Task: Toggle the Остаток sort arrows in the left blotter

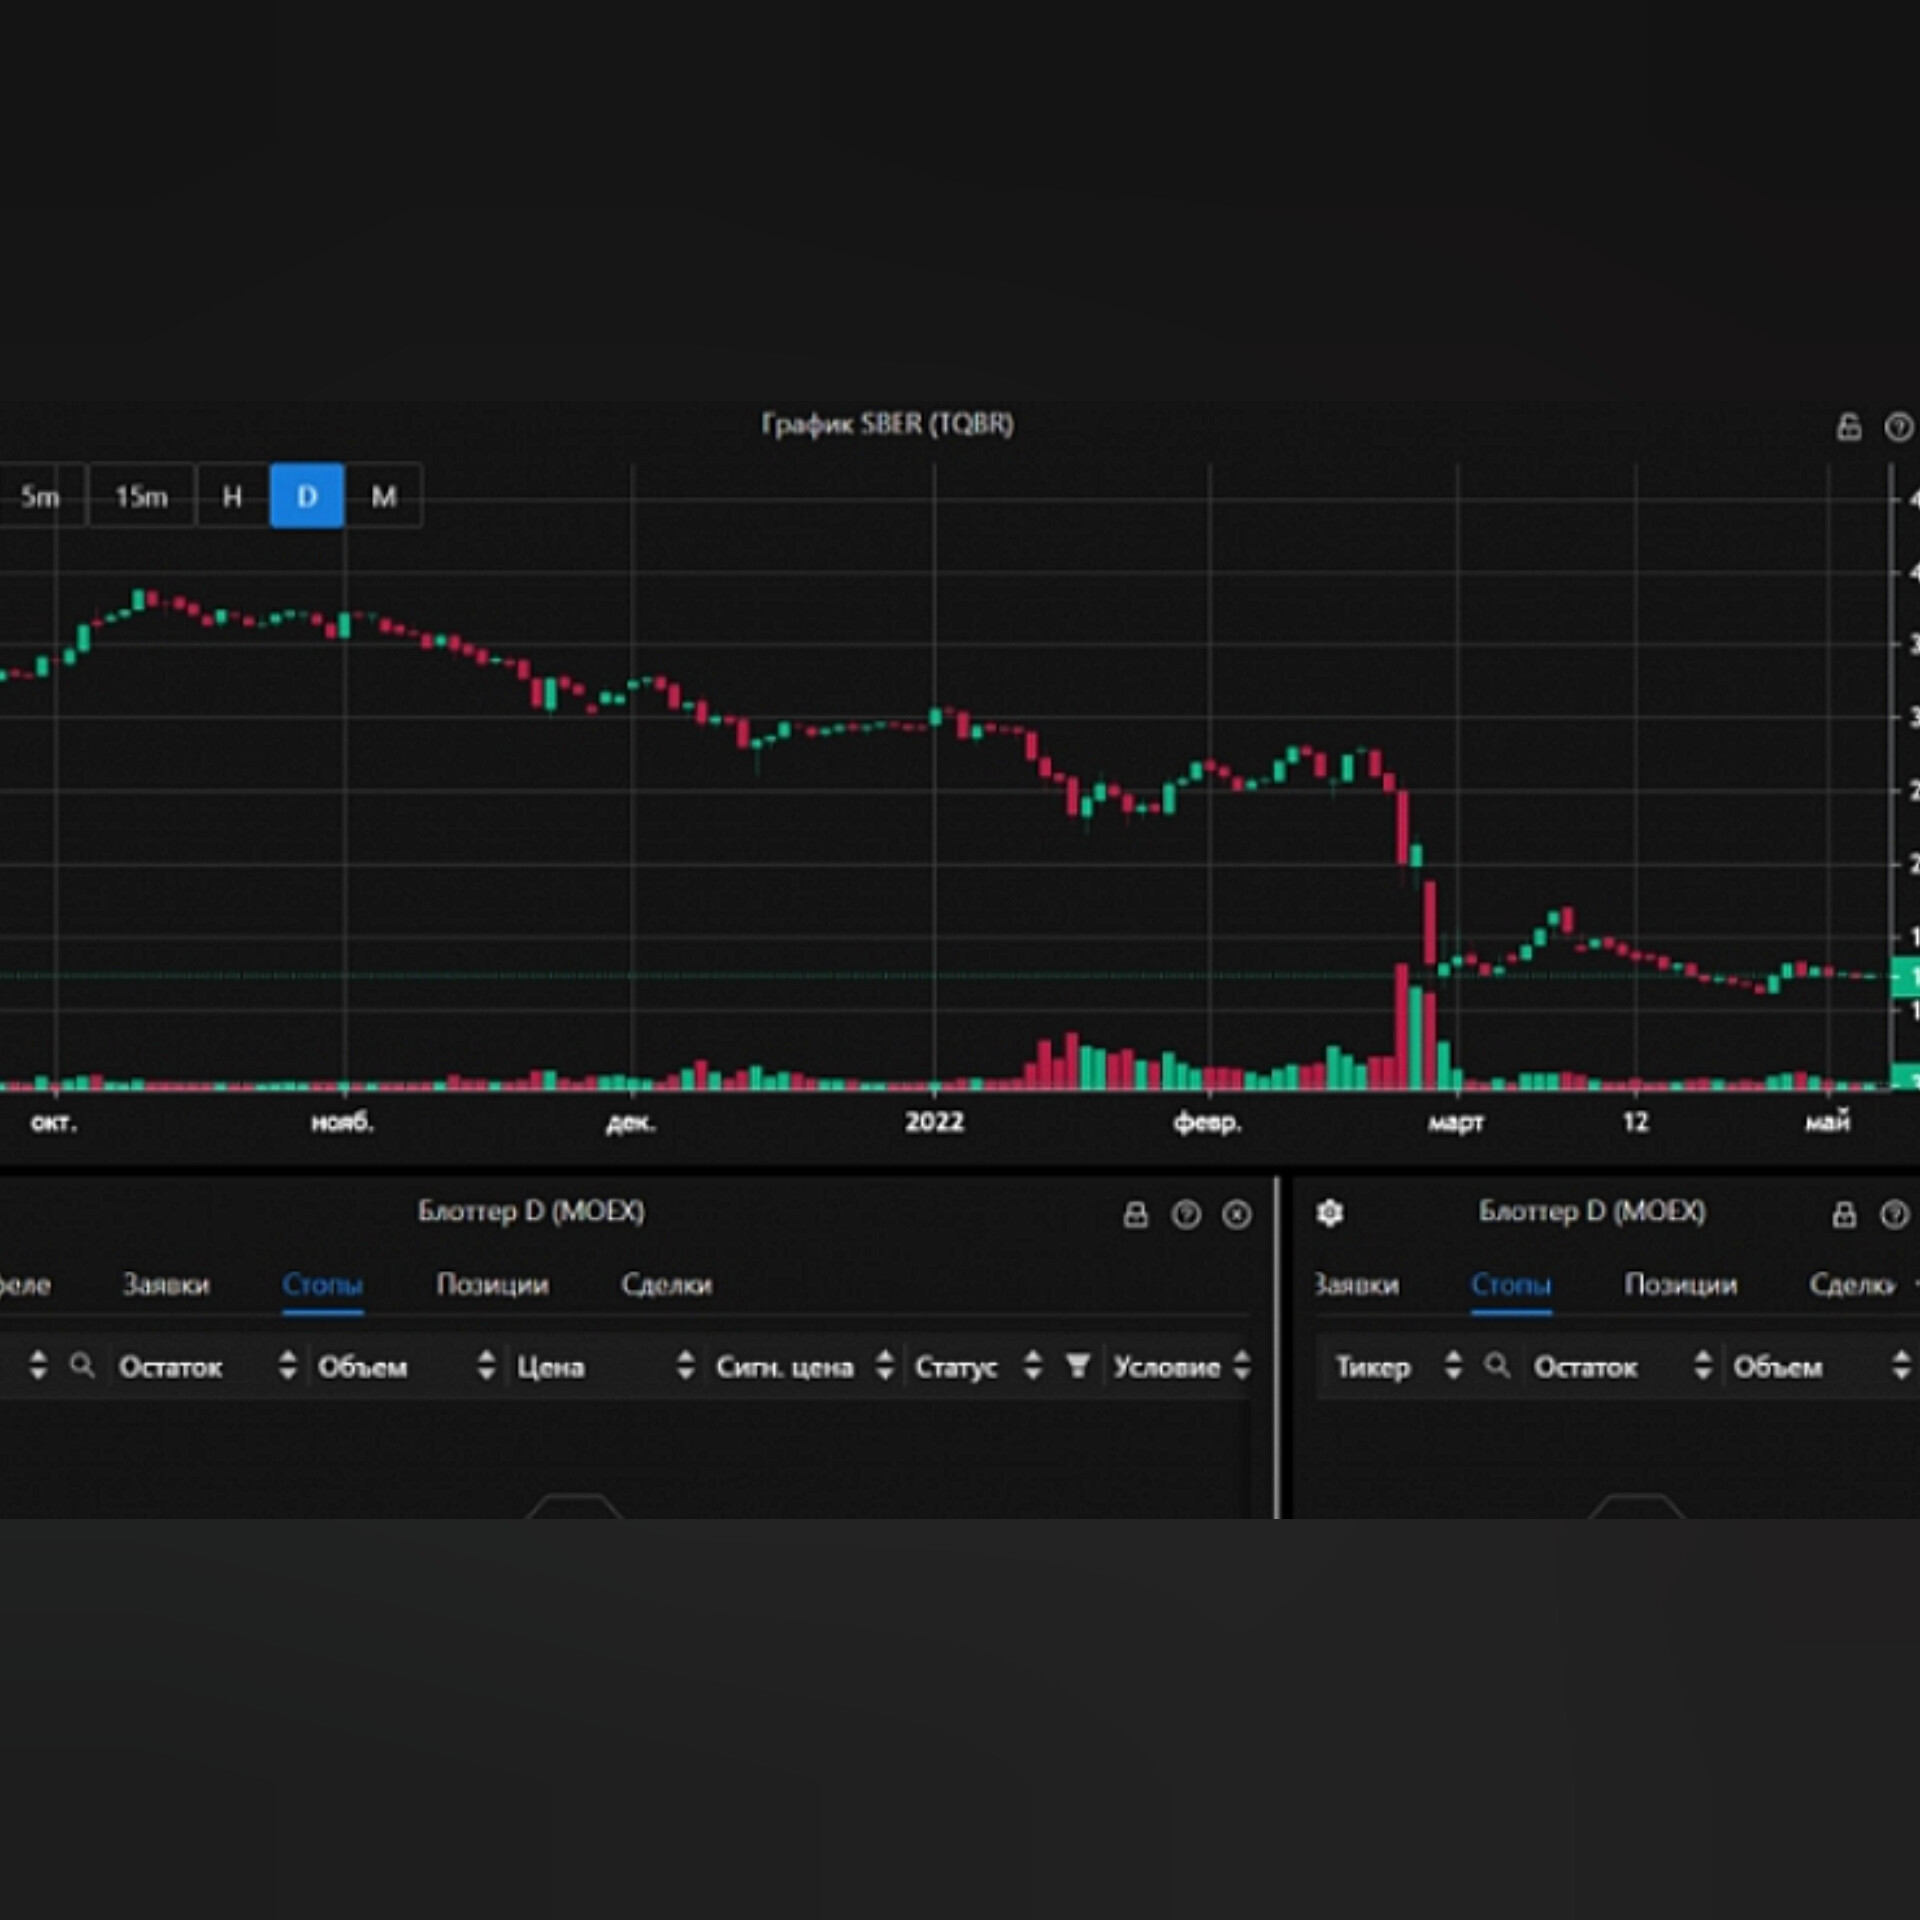Action: (287, 1365)
